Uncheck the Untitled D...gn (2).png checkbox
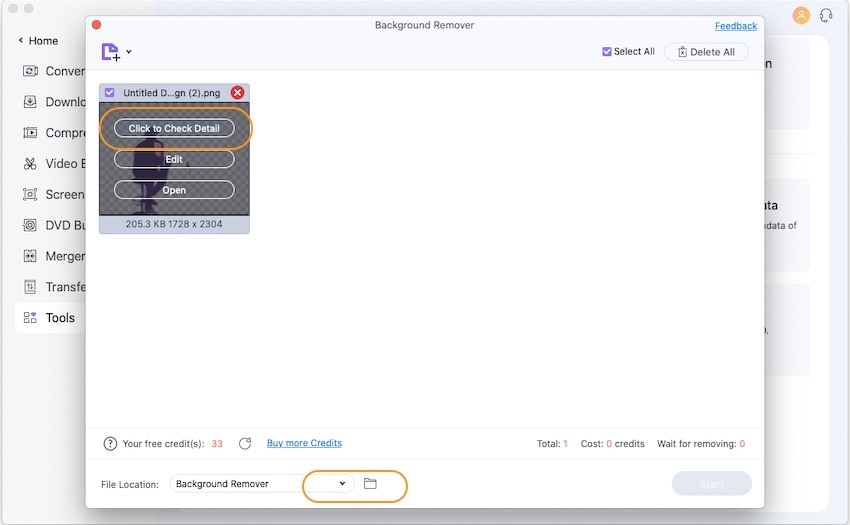This screenshot has width=850, height=525. 110,93
